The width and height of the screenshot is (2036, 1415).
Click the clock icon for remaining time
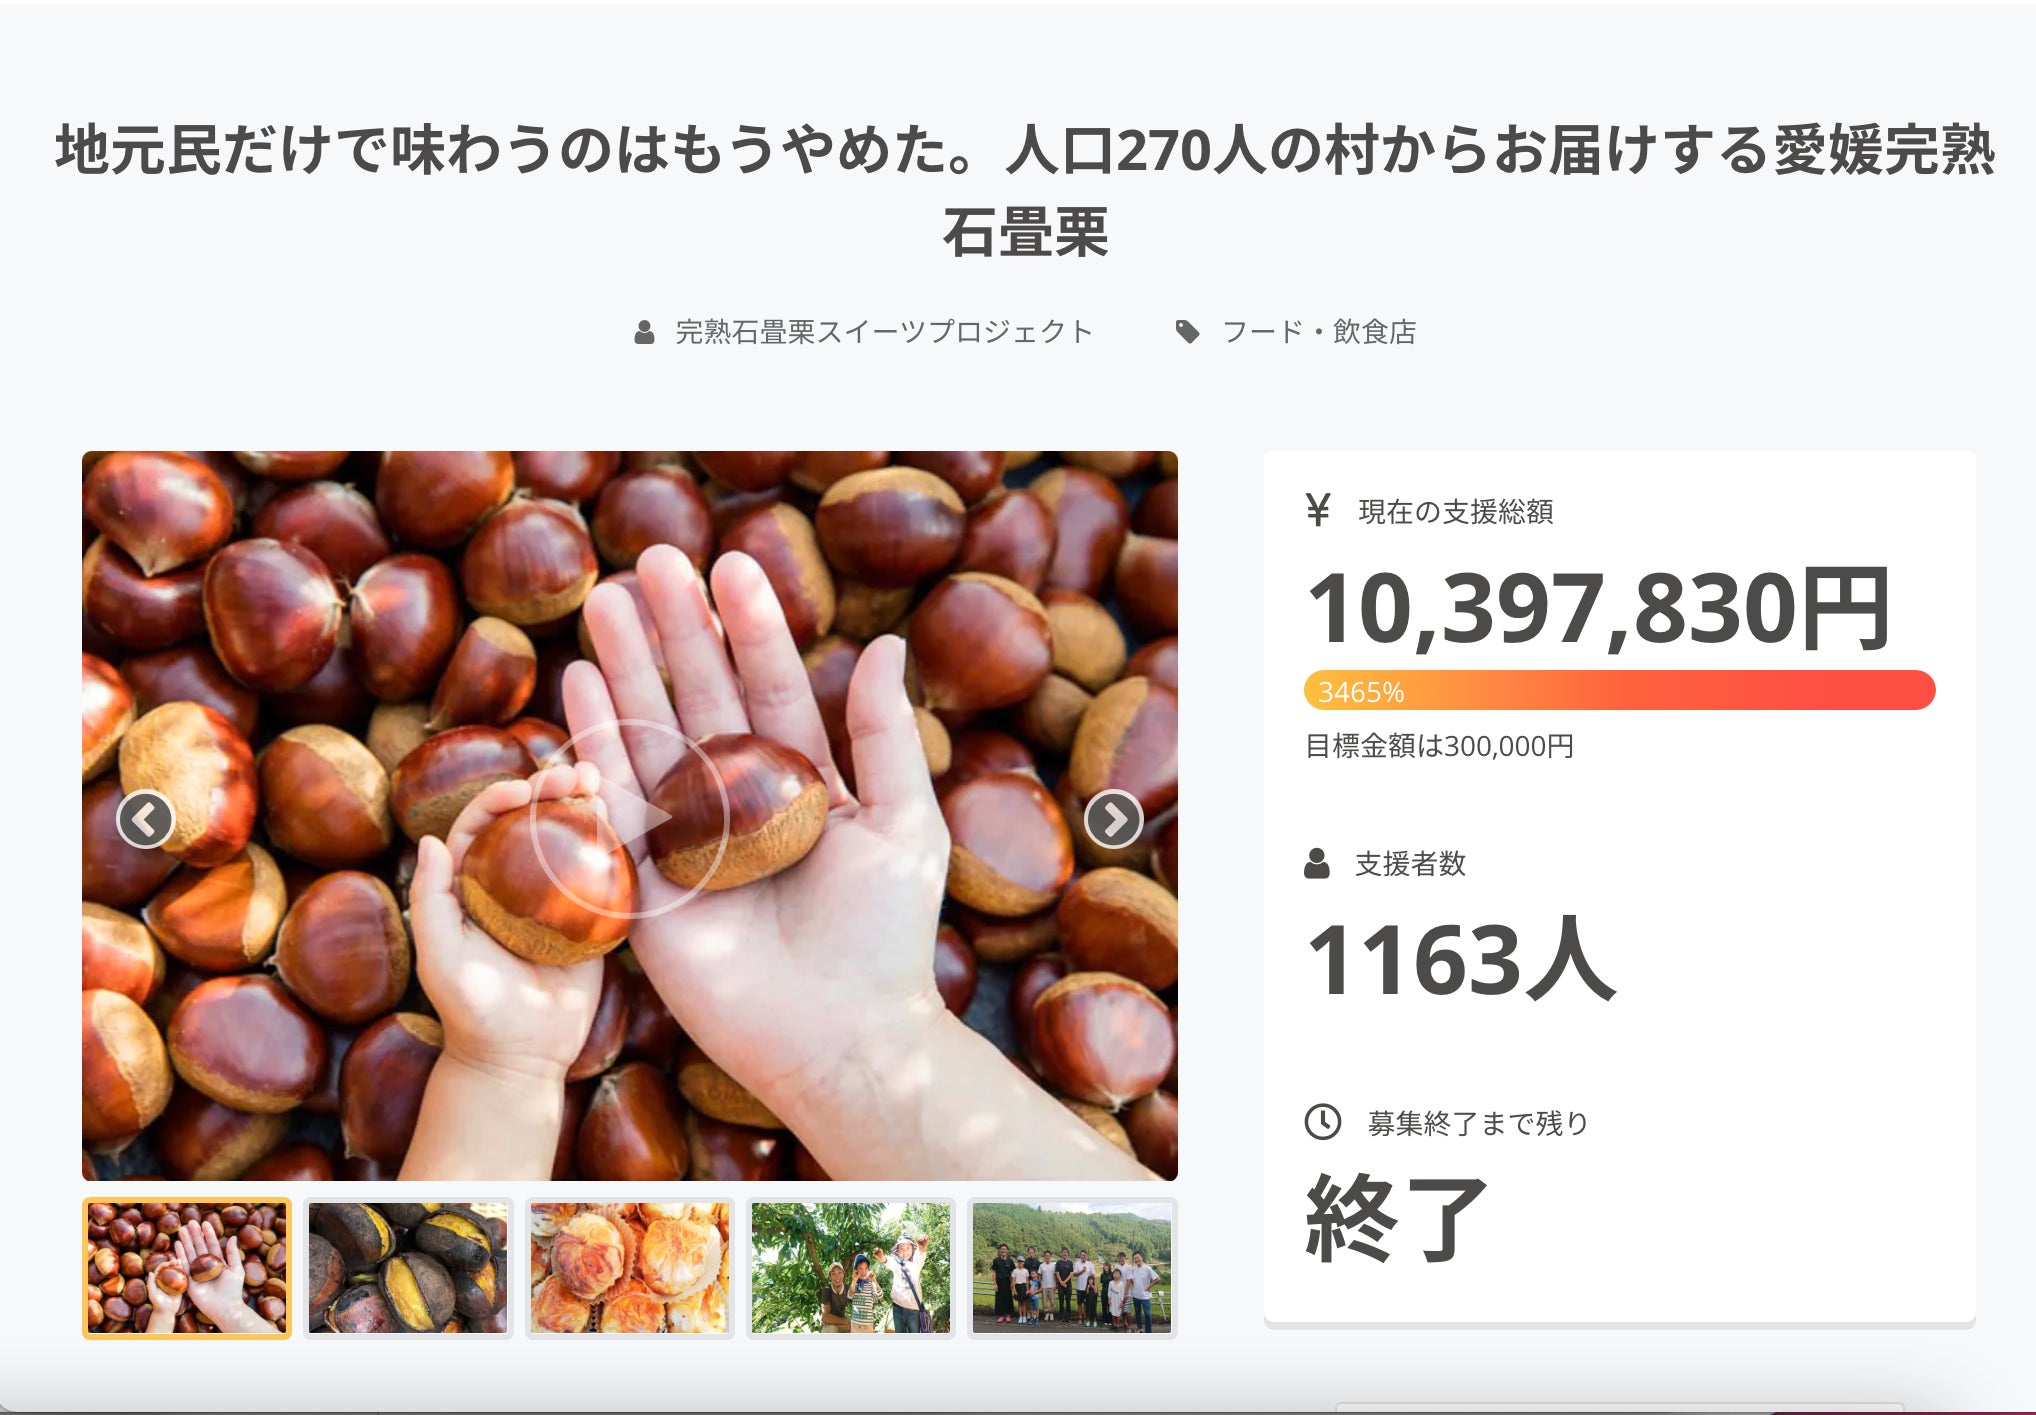click(1323, 1122)
